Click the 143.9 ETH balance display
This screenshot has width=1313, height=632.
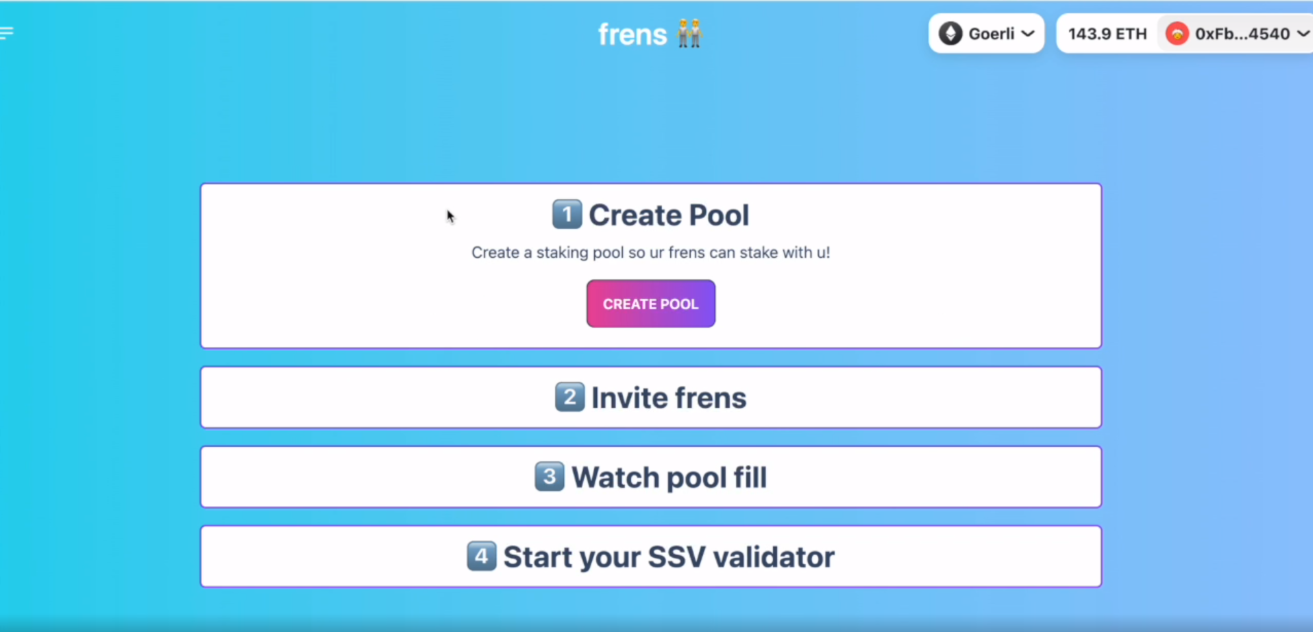click(x=1107, y=34)
